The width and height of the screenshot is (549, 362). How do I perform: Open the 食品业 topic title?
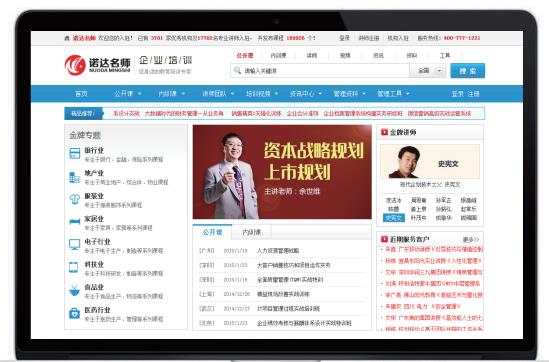tap(94, 287)
